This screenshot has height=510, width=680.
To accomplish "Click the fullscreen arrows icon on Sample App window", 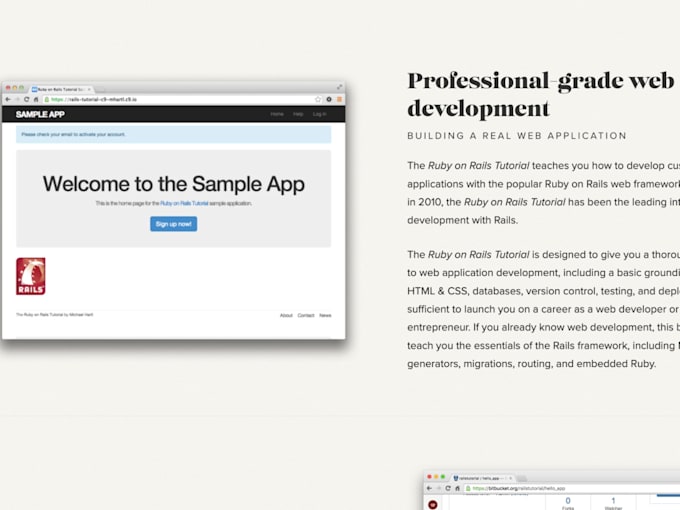I will pyautogui.click(x=339, y=87).
